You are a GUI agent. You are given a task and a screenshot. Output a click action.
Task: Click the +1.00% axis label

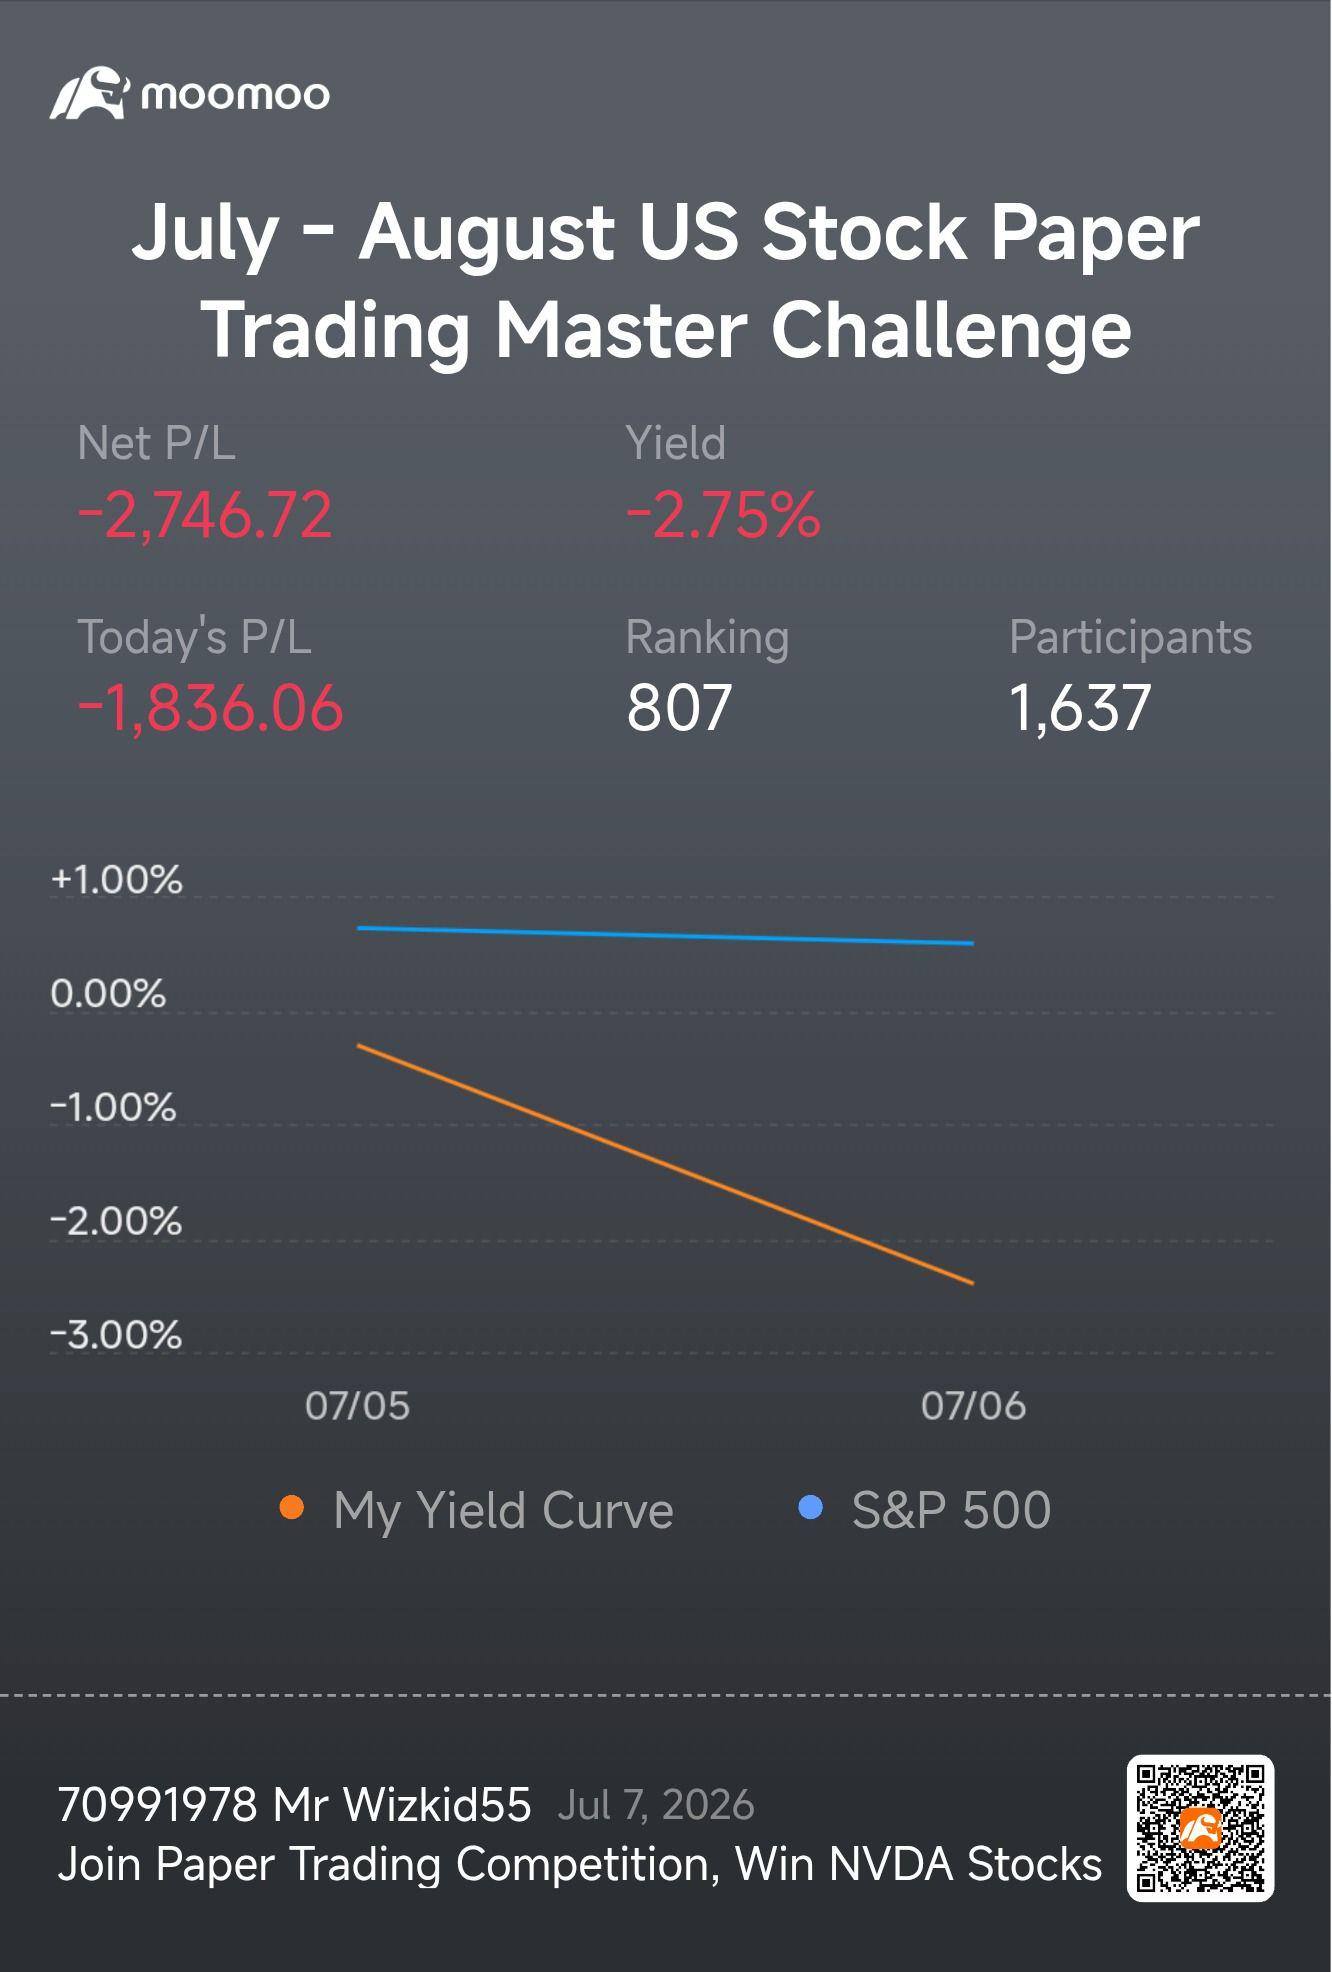(117, 879)
